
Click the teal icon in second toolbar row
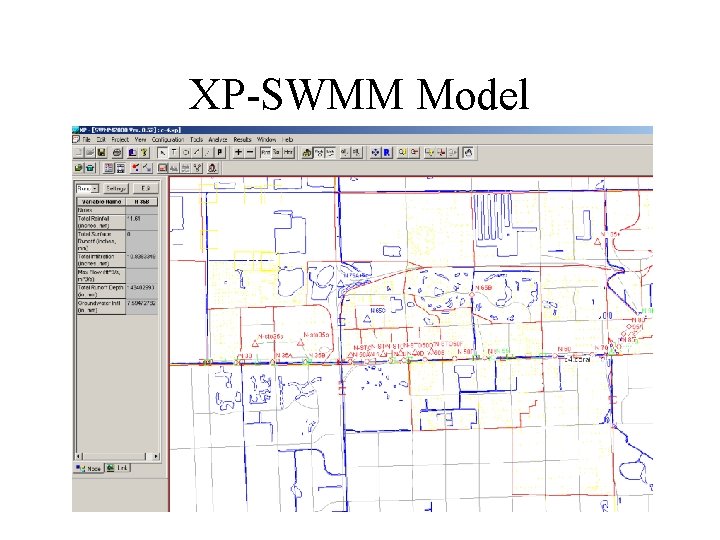[x=90, y=168]
